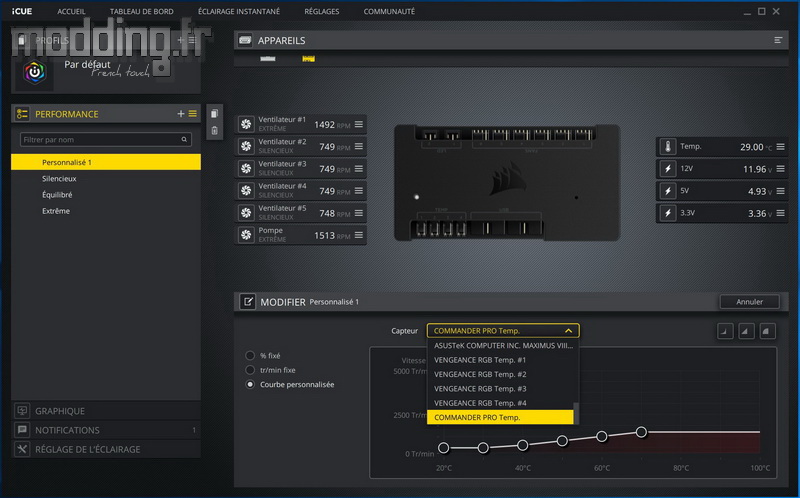Choose COMMANDER PRO Temp. in sensor list
This screenshot has width=800, height=498.
click(500, 417)
